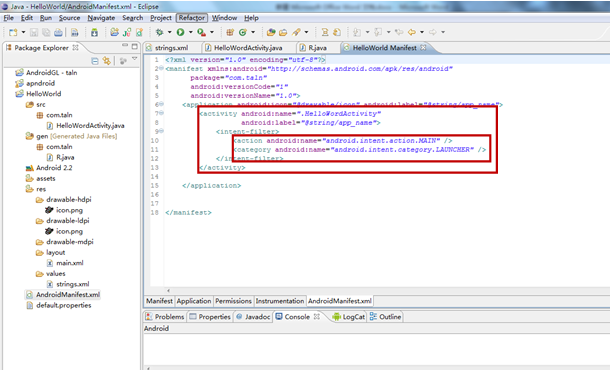Close the HelloWorld Manifest editor tab
Image resolution: width=610 pixels, height=370 pixels.
pos(423,47)
